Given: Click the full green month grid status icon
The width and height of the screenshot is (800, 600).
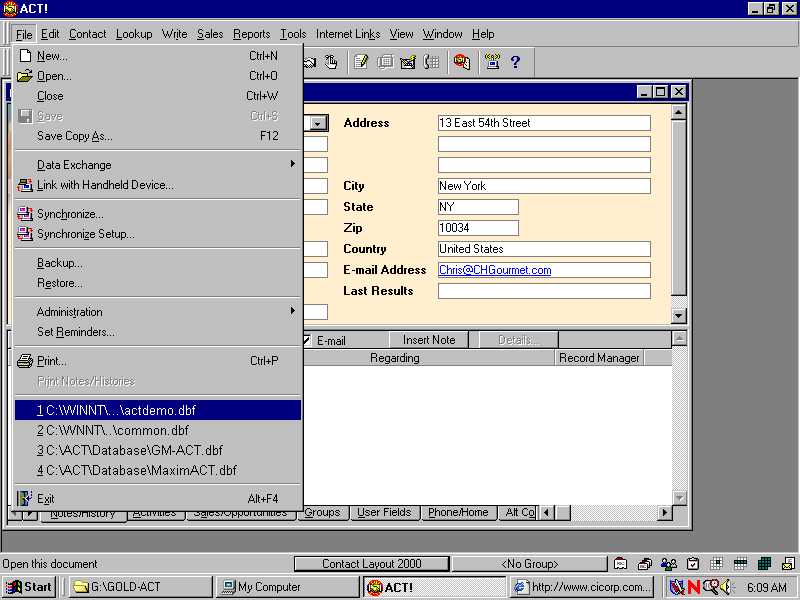Looking at the screenshot, I should [764, 563].
